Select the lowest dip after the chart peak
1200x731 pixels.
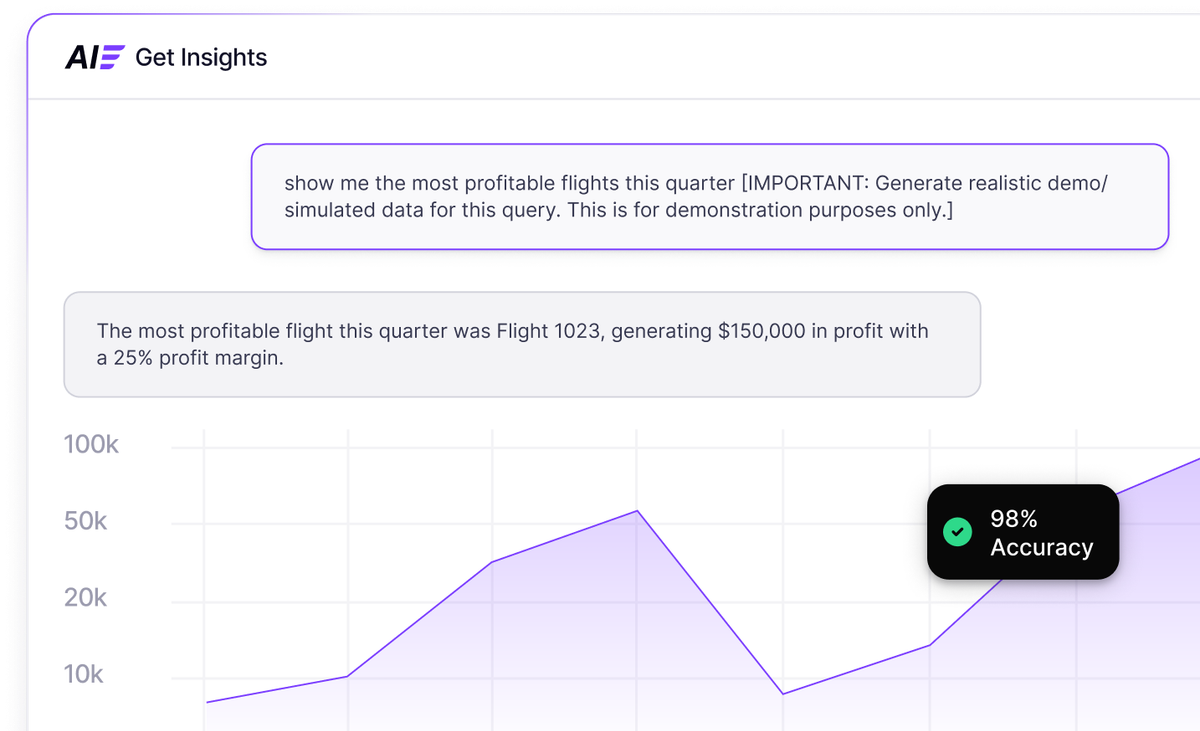[783, 694]
